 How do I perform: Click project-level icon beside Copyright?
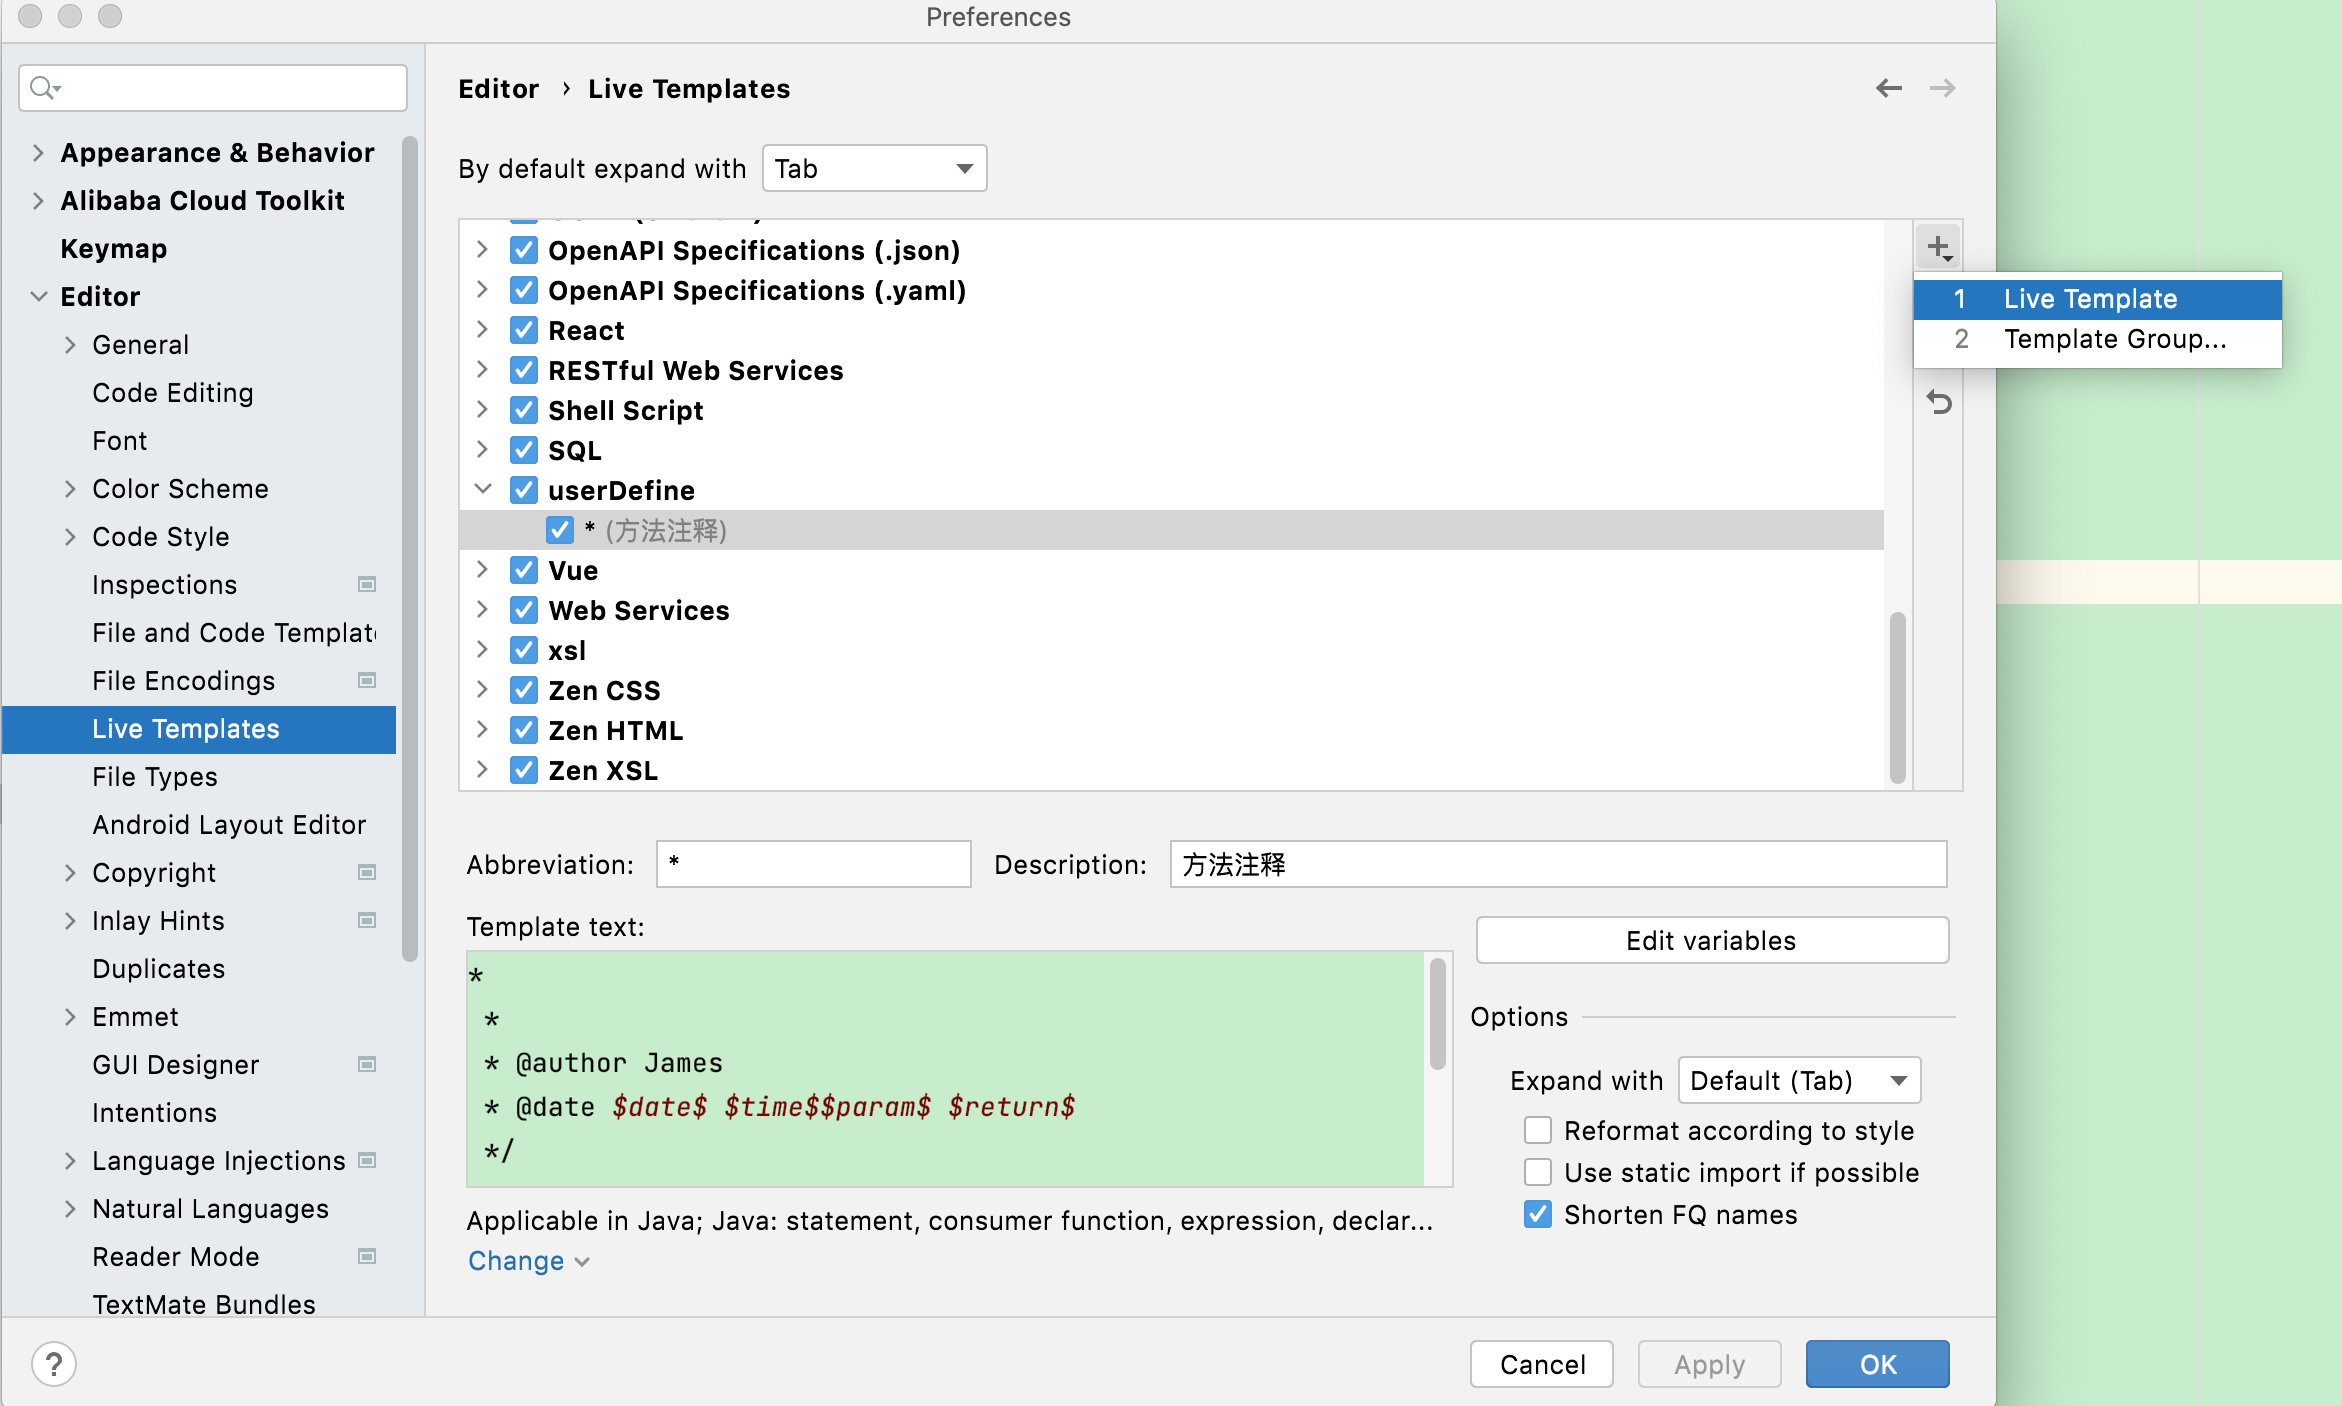tap(367, 872)
